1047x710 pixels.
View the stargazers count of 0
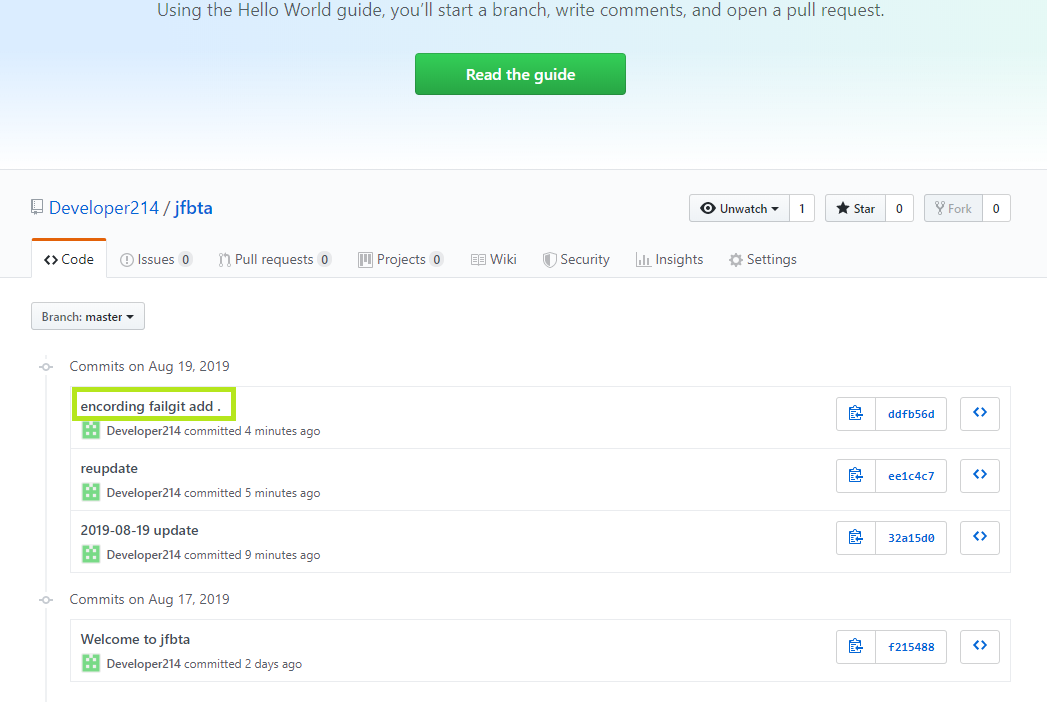[x=899, y=208]
